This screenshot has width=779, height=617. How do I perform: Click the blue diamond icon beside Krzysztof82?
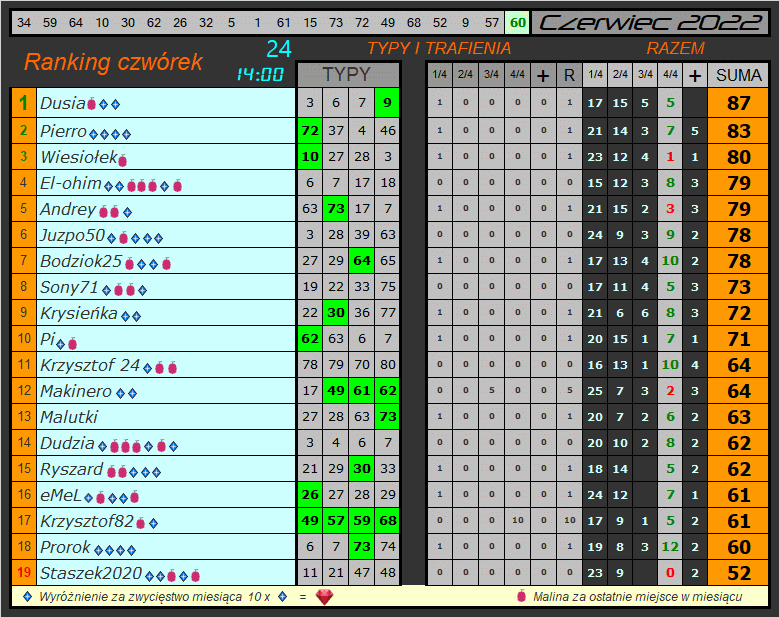(154, 523)
